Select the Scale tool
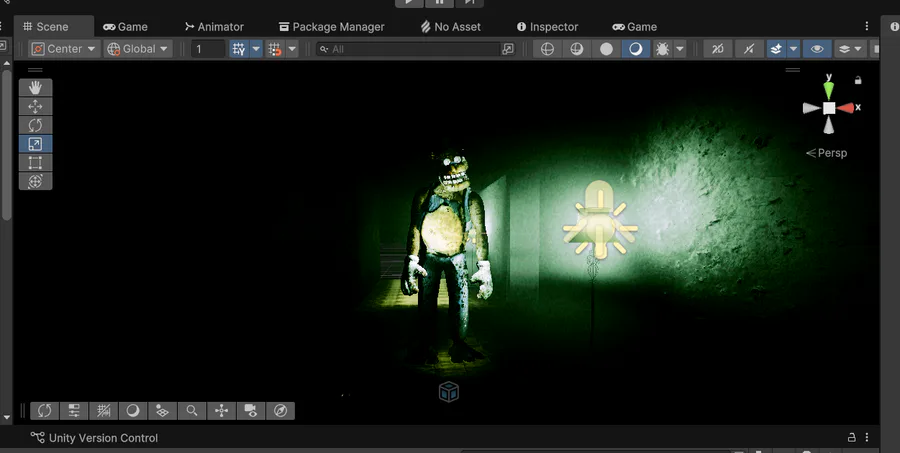This screenshot has width=900, height=453. tap(35, 144)
